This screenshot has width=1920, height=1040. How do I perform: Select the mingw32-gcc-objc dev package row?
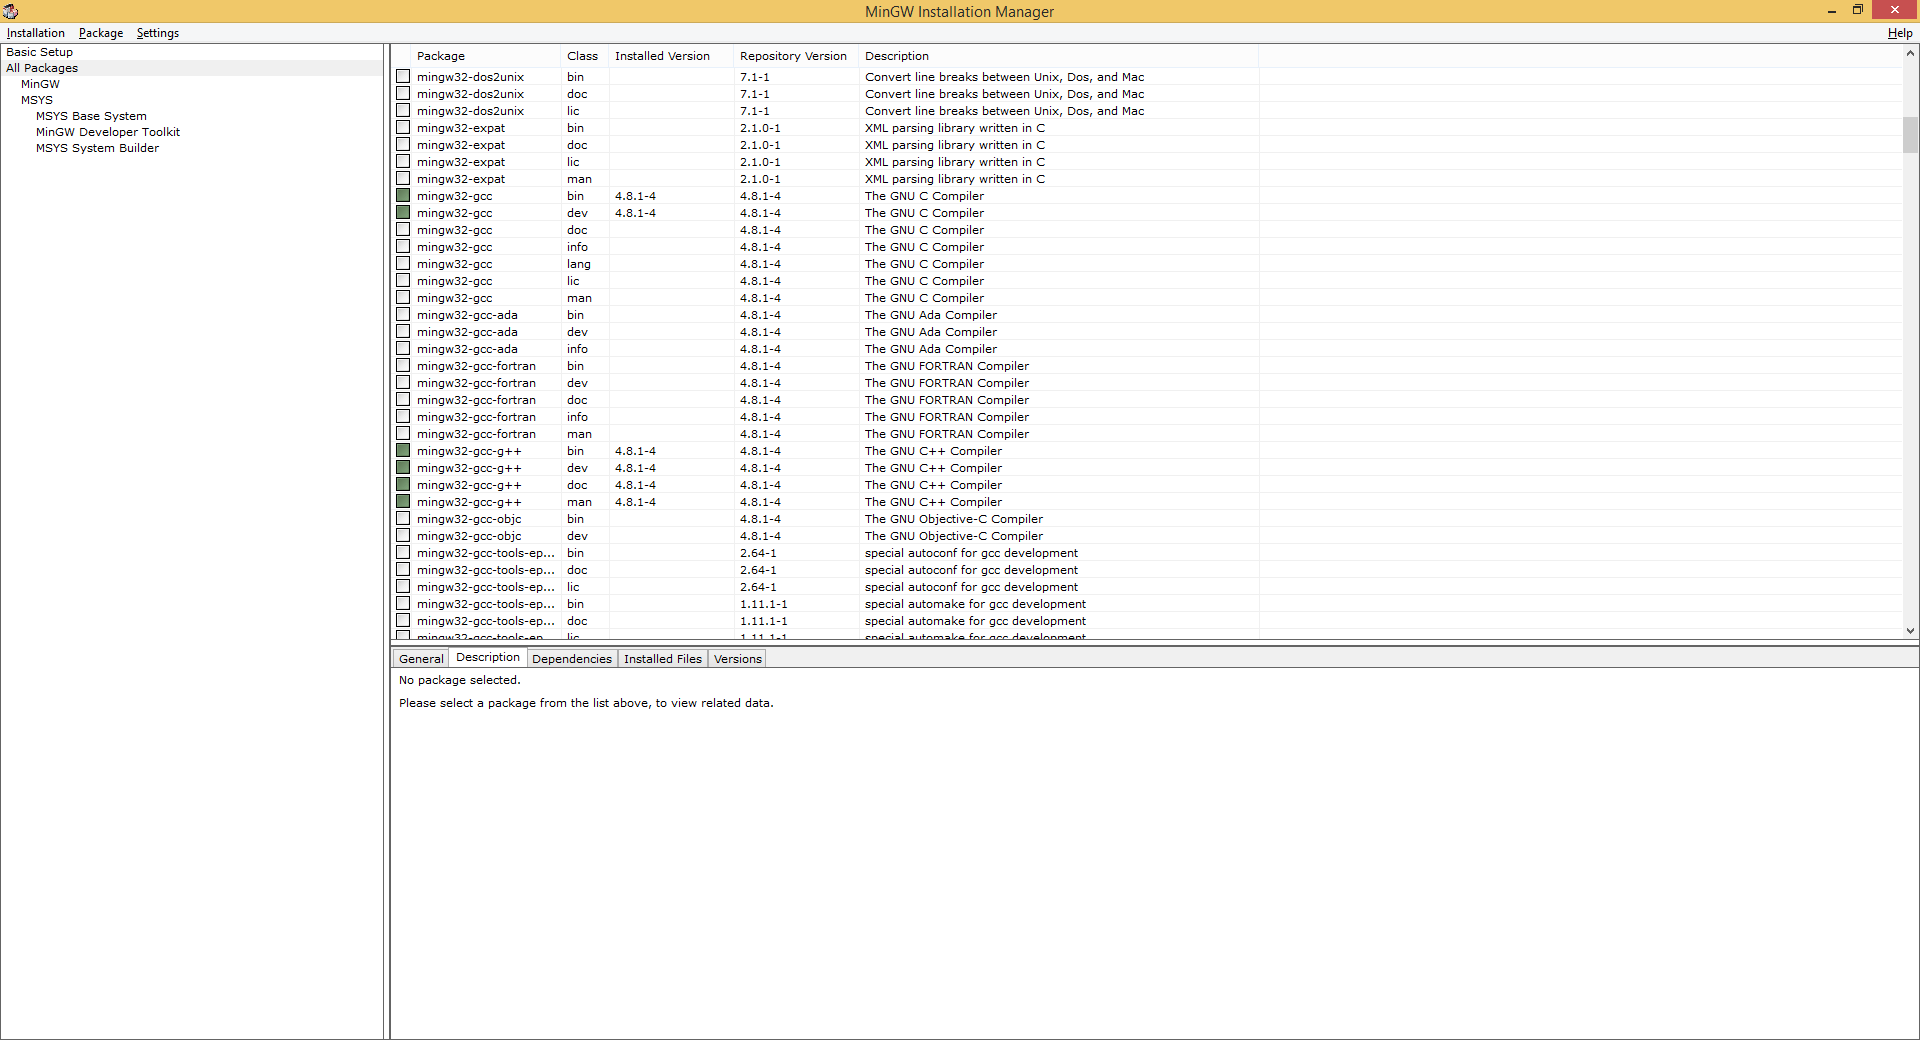coord(469,536)
